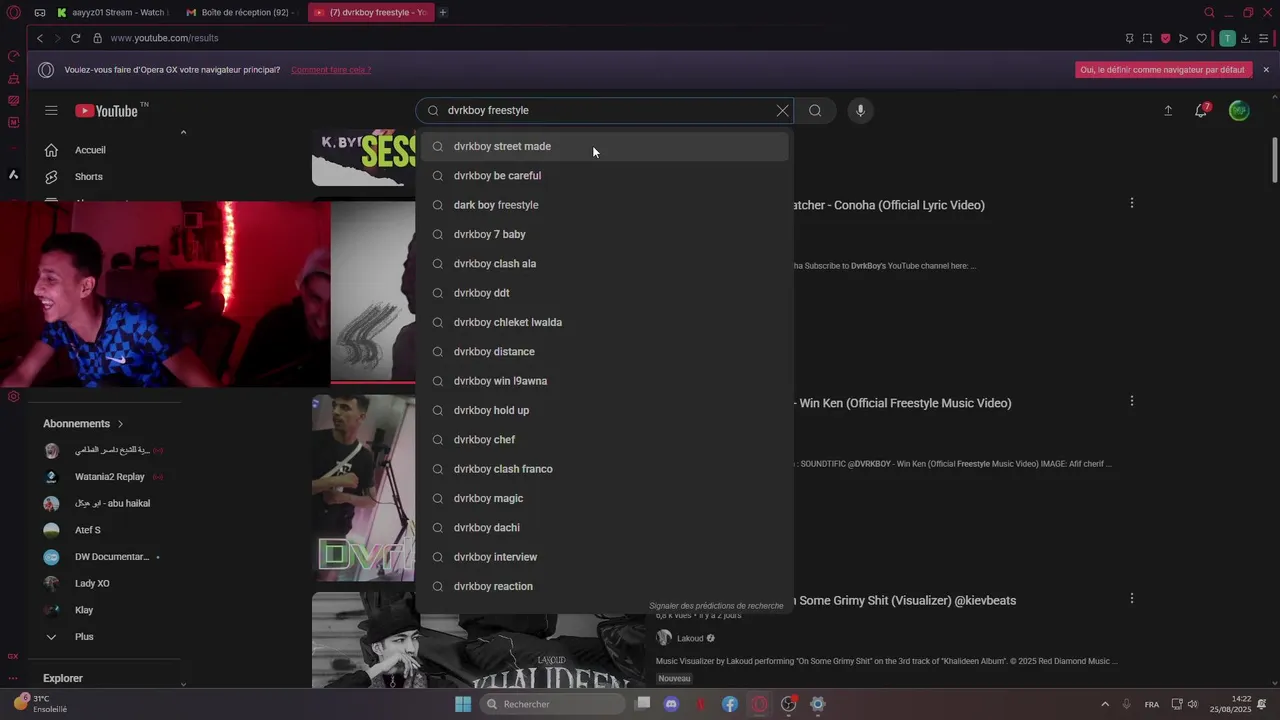
Task: Open tab search magnifier in title bar
Action: click(1209, 12)
